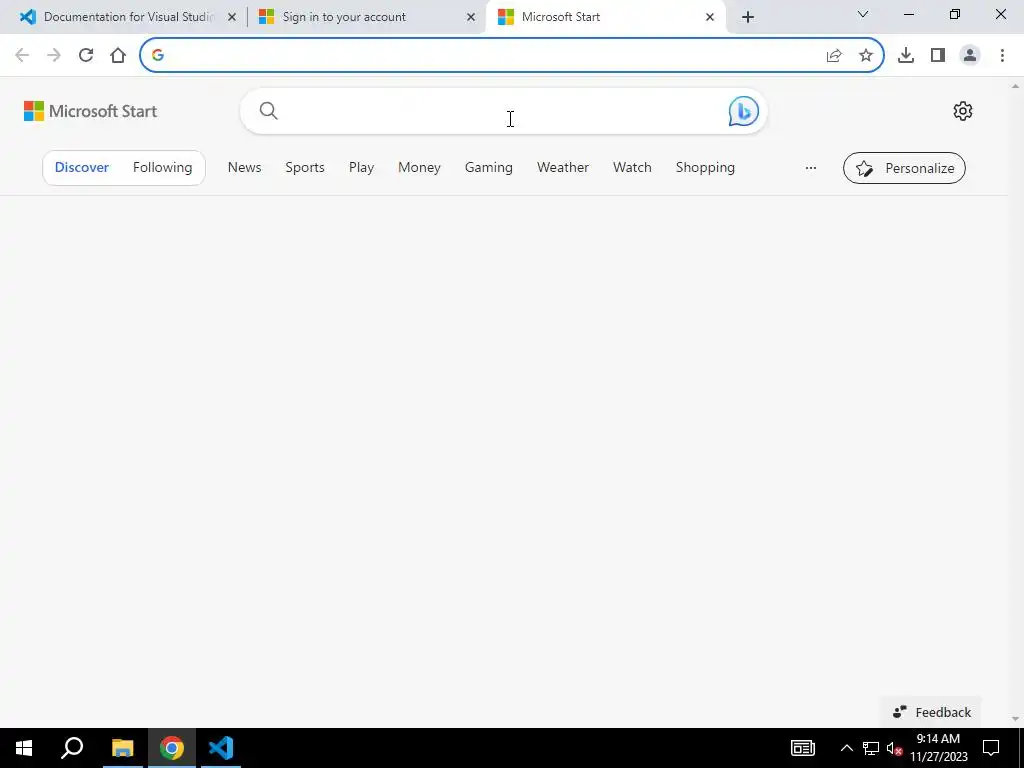Open the Shopping section
This screenshot has height=768, width=1024.
(705, 167)
